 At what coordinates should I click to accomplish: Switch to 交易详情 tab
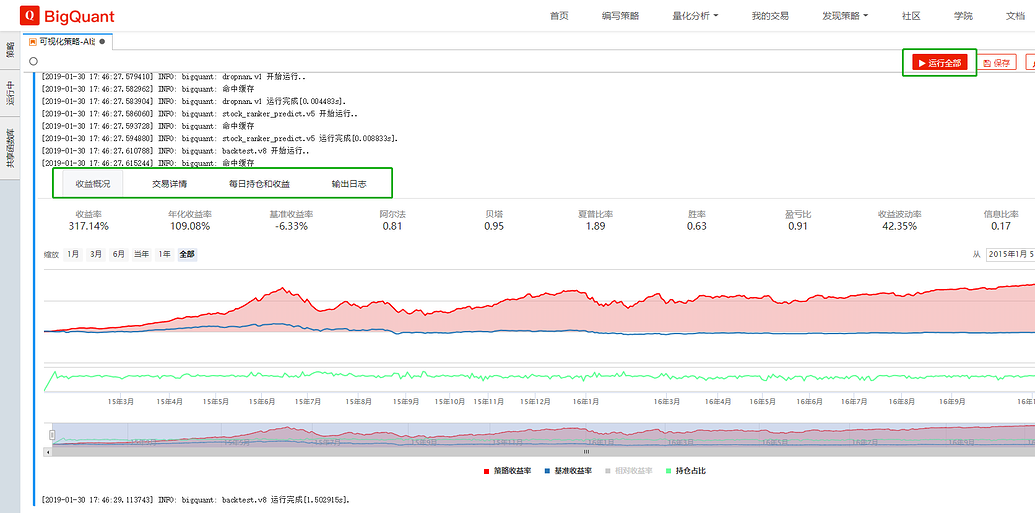170,184
